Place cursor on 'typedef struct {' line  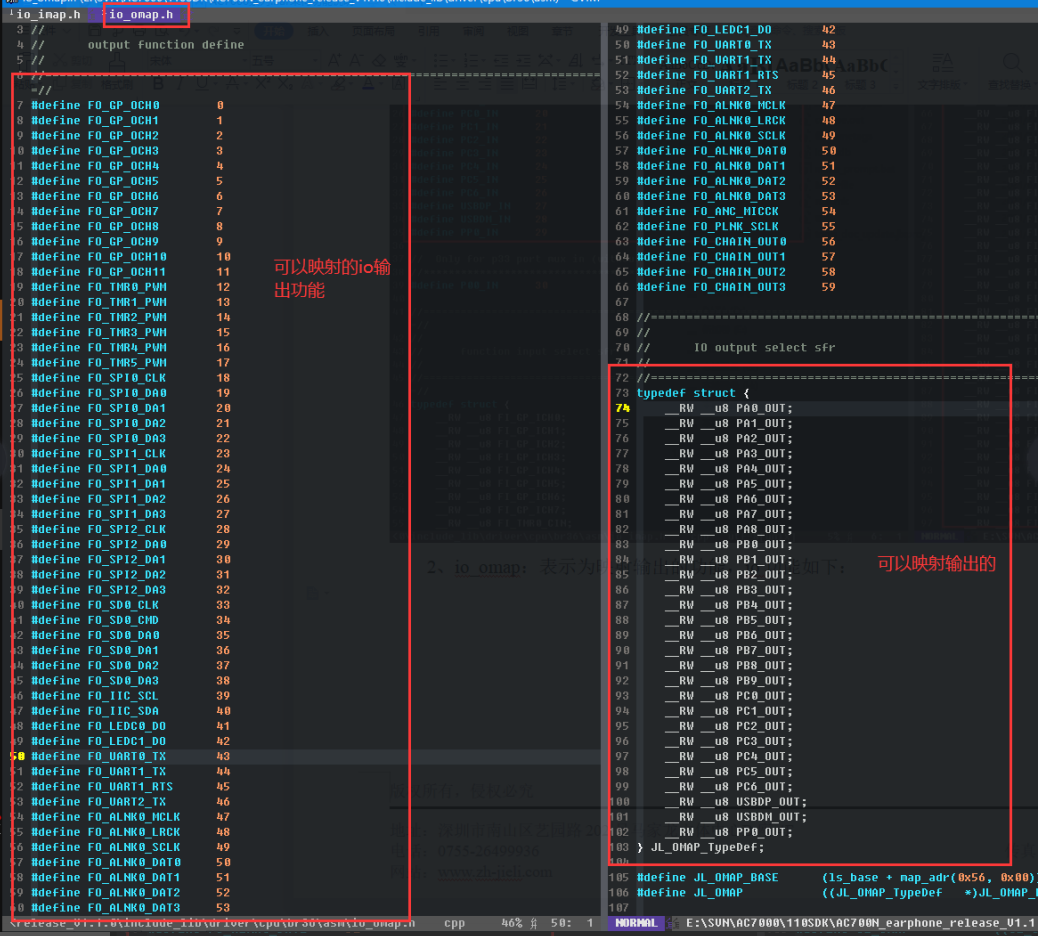click(692, 393)
